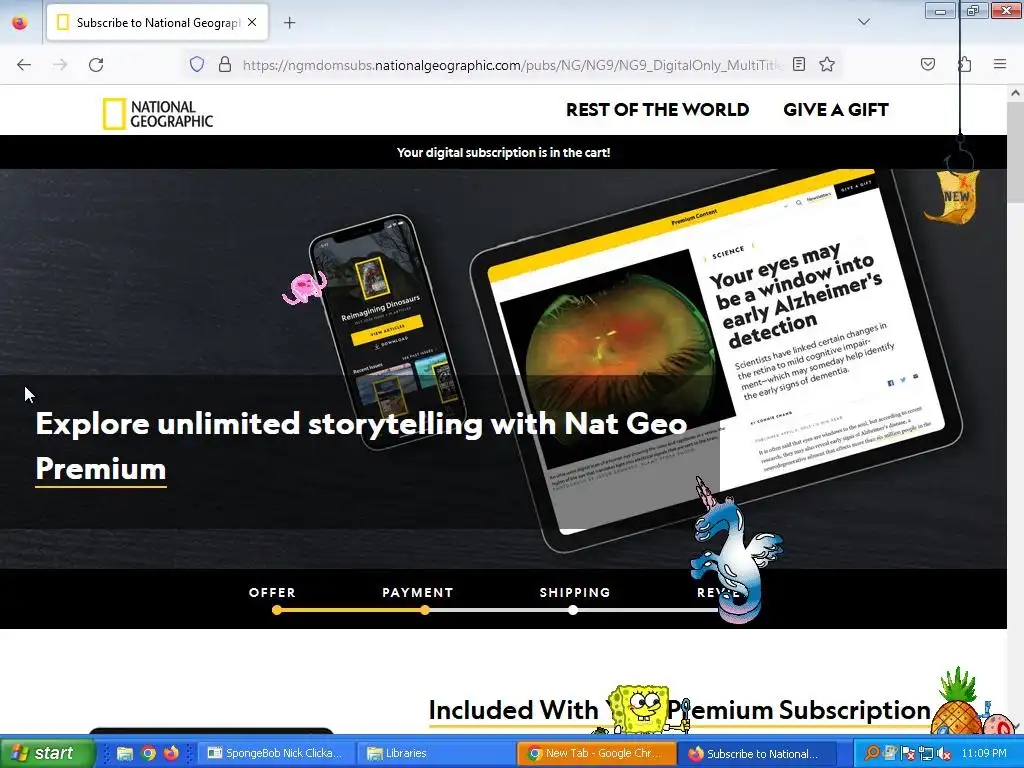
Task: Click the Payment progress dot
Action: [425, 610]
